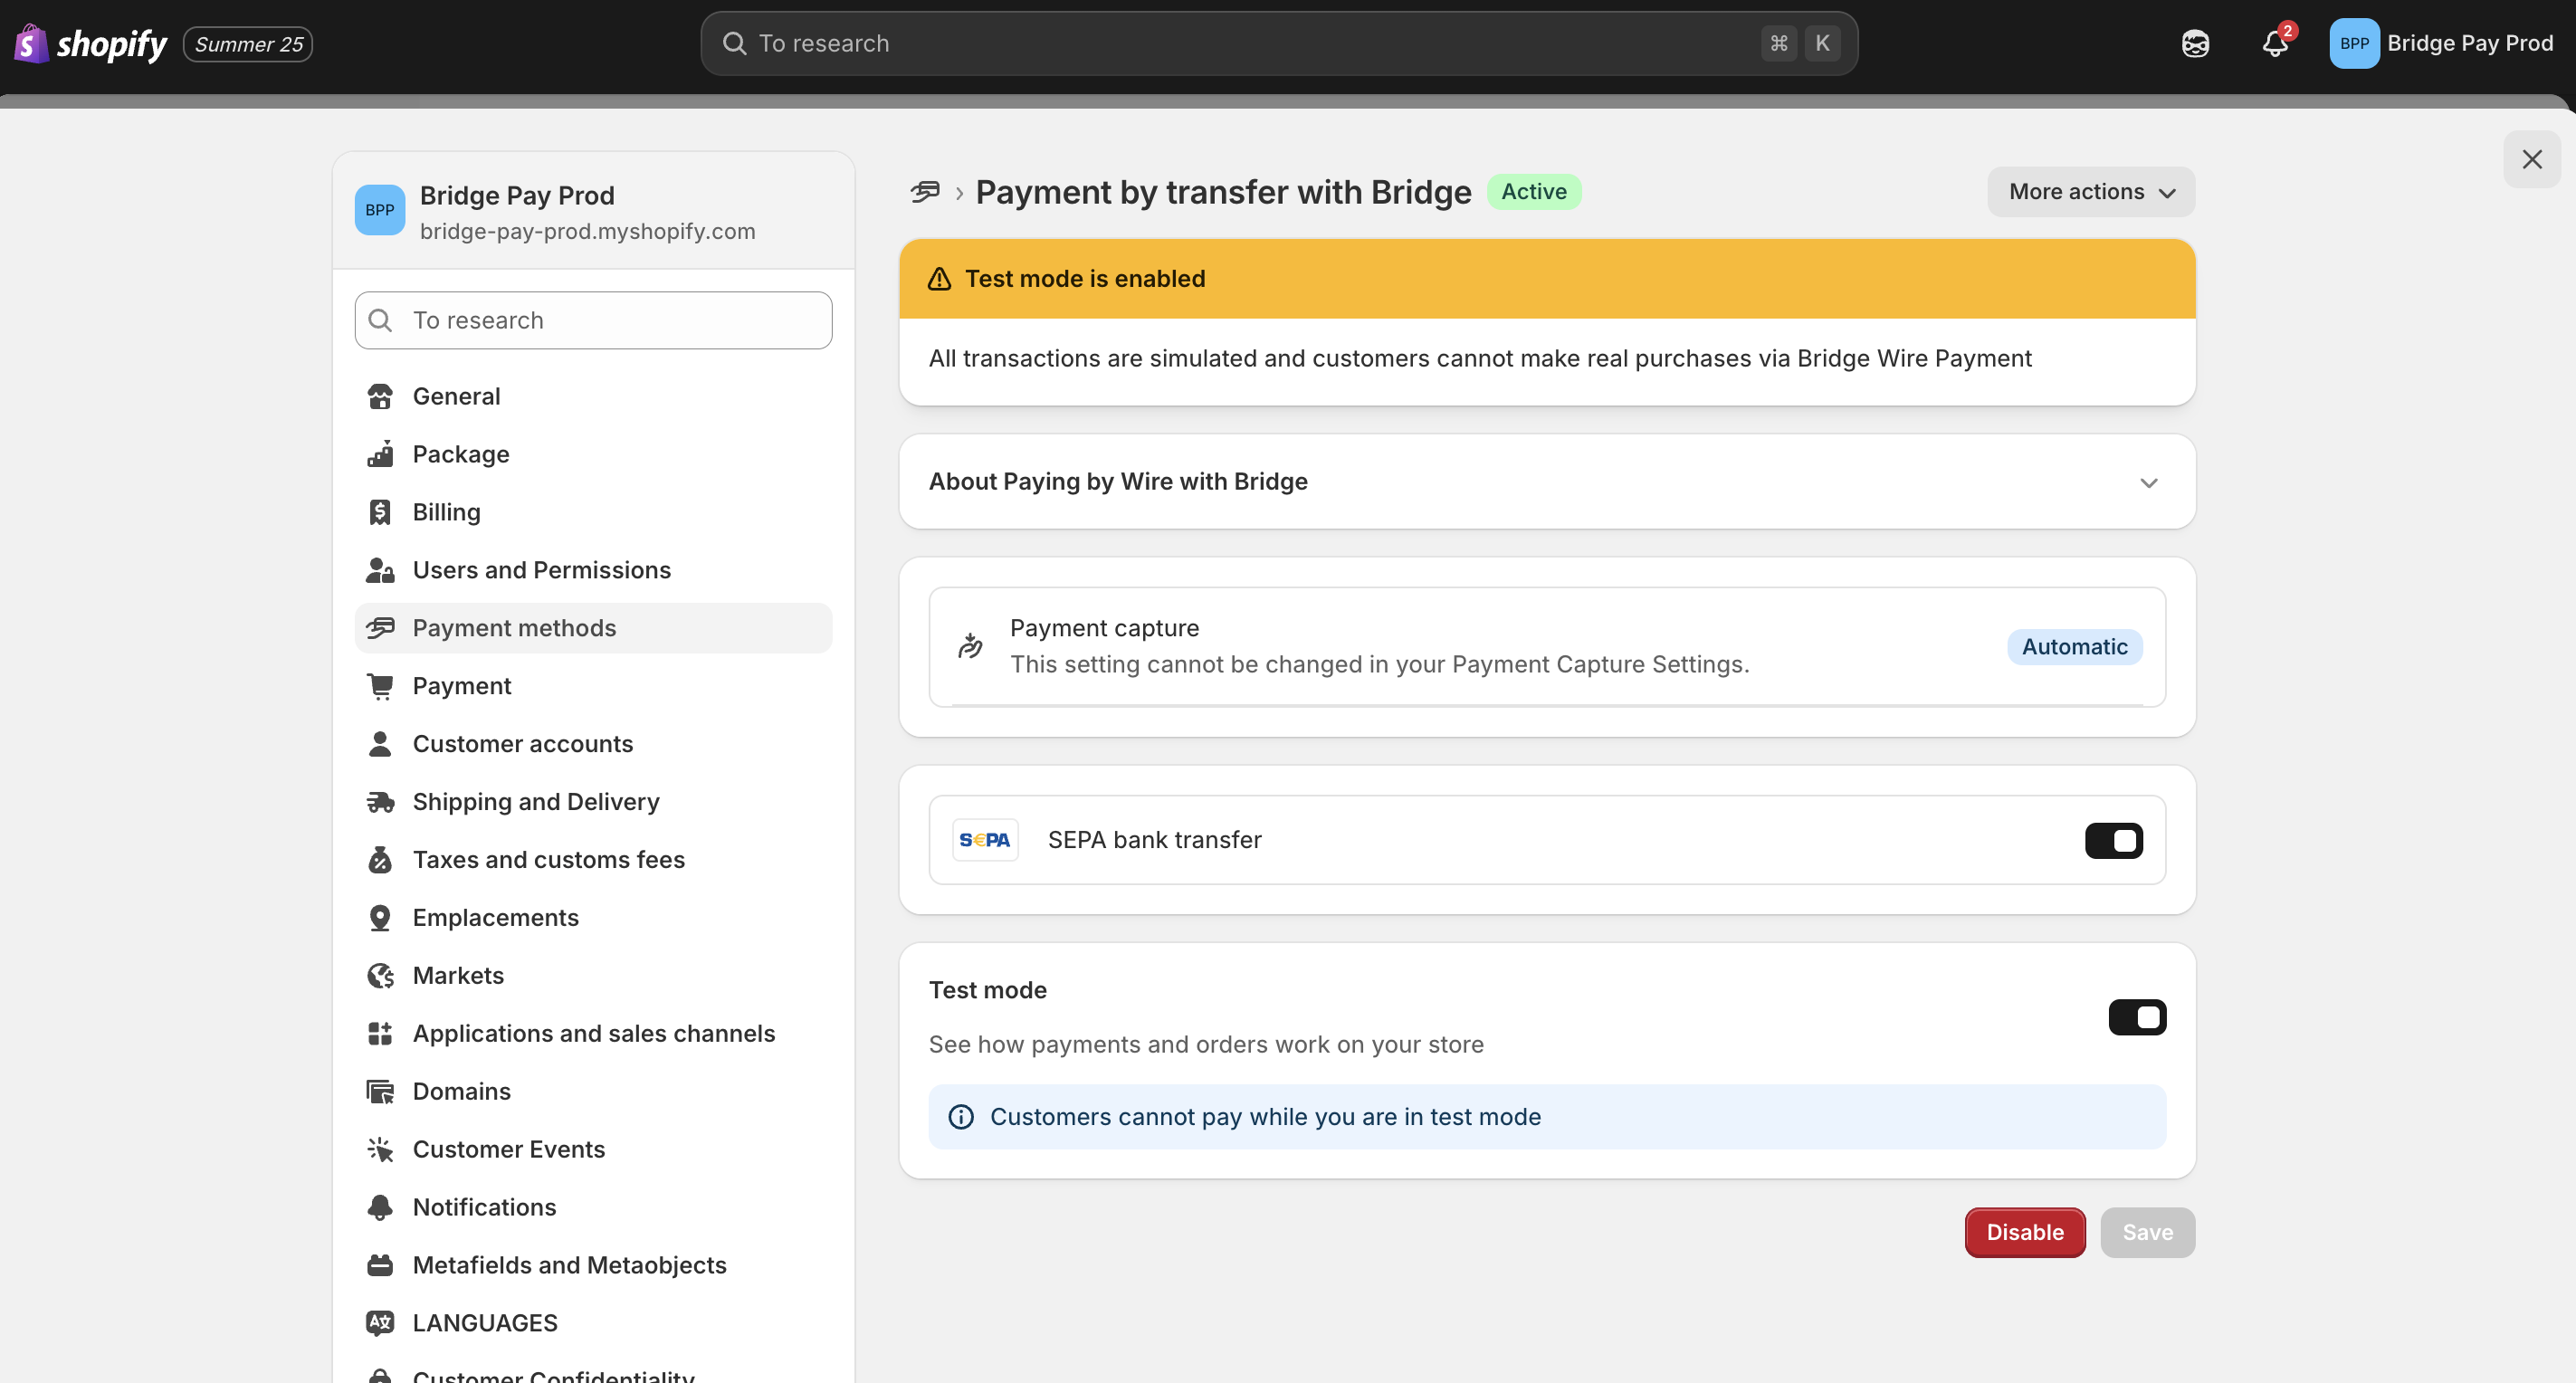This screenshot has height=1383, width=2576.
Task: Select Payment methods in sidebar
Action: [593, 629]
